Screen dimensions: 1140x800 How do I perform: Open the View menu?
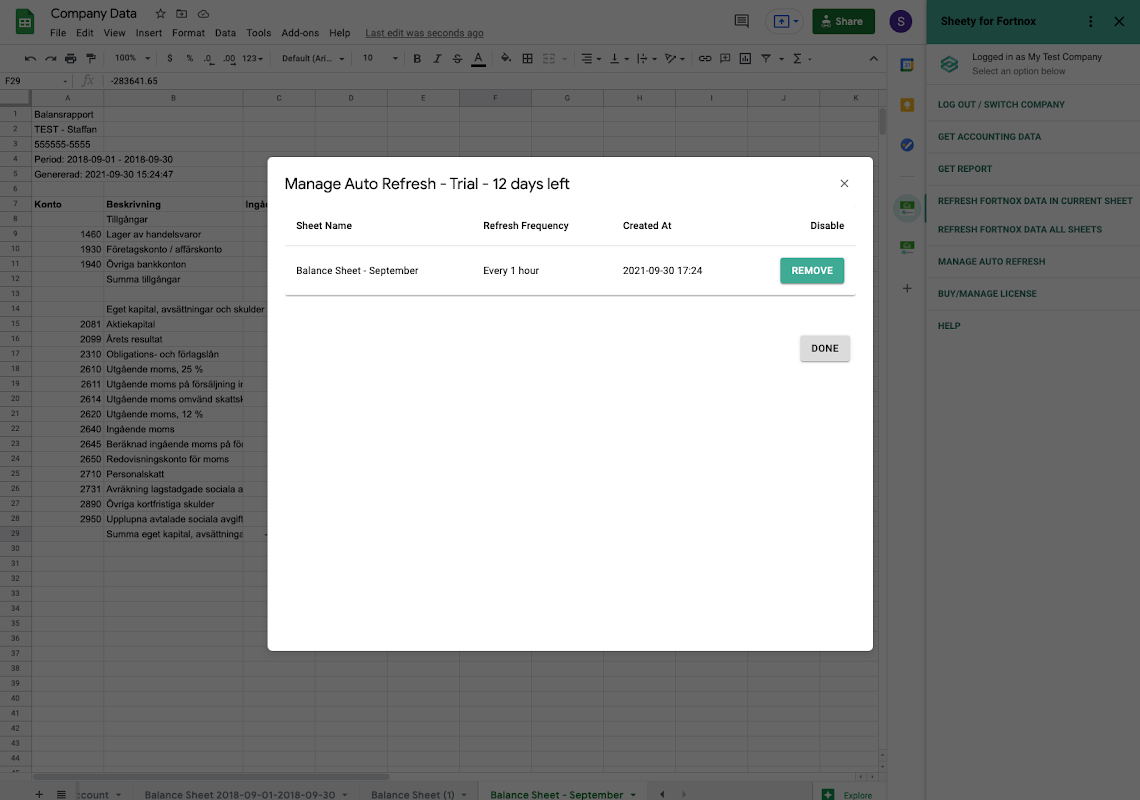tap(114, 33)
